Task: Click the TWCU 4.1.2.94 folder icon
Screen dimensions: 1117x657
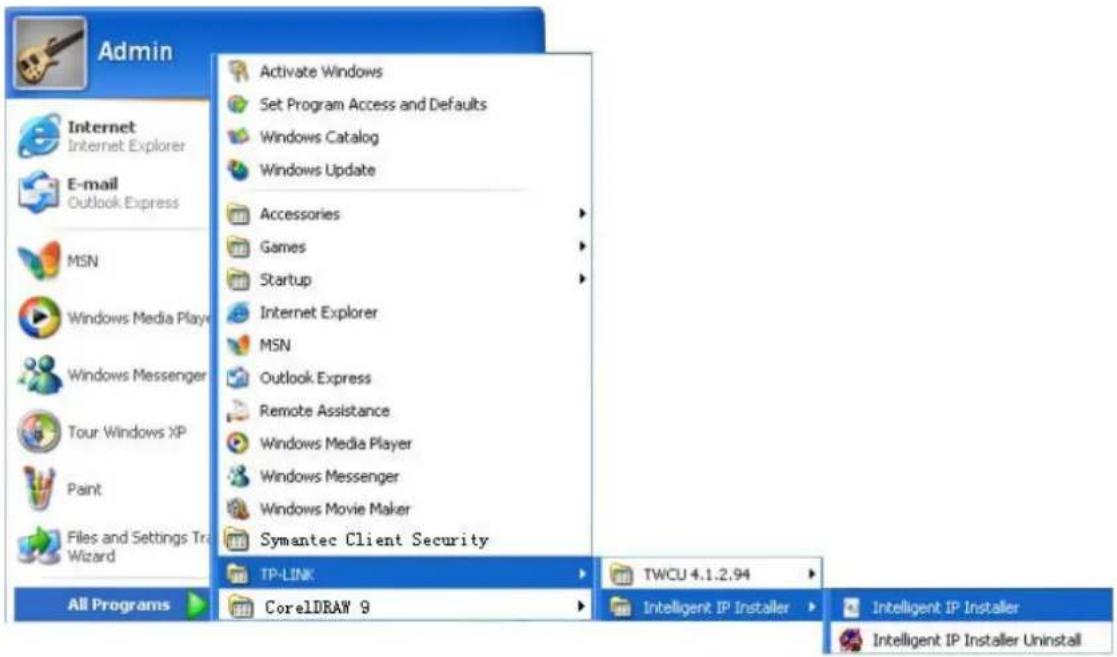Action: coord(621,574)
